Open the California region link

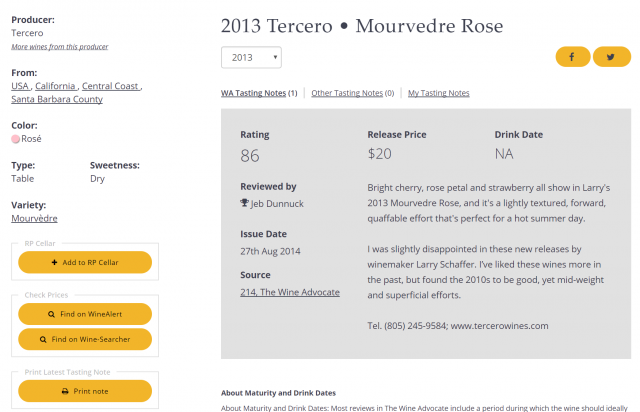(55, 86)
